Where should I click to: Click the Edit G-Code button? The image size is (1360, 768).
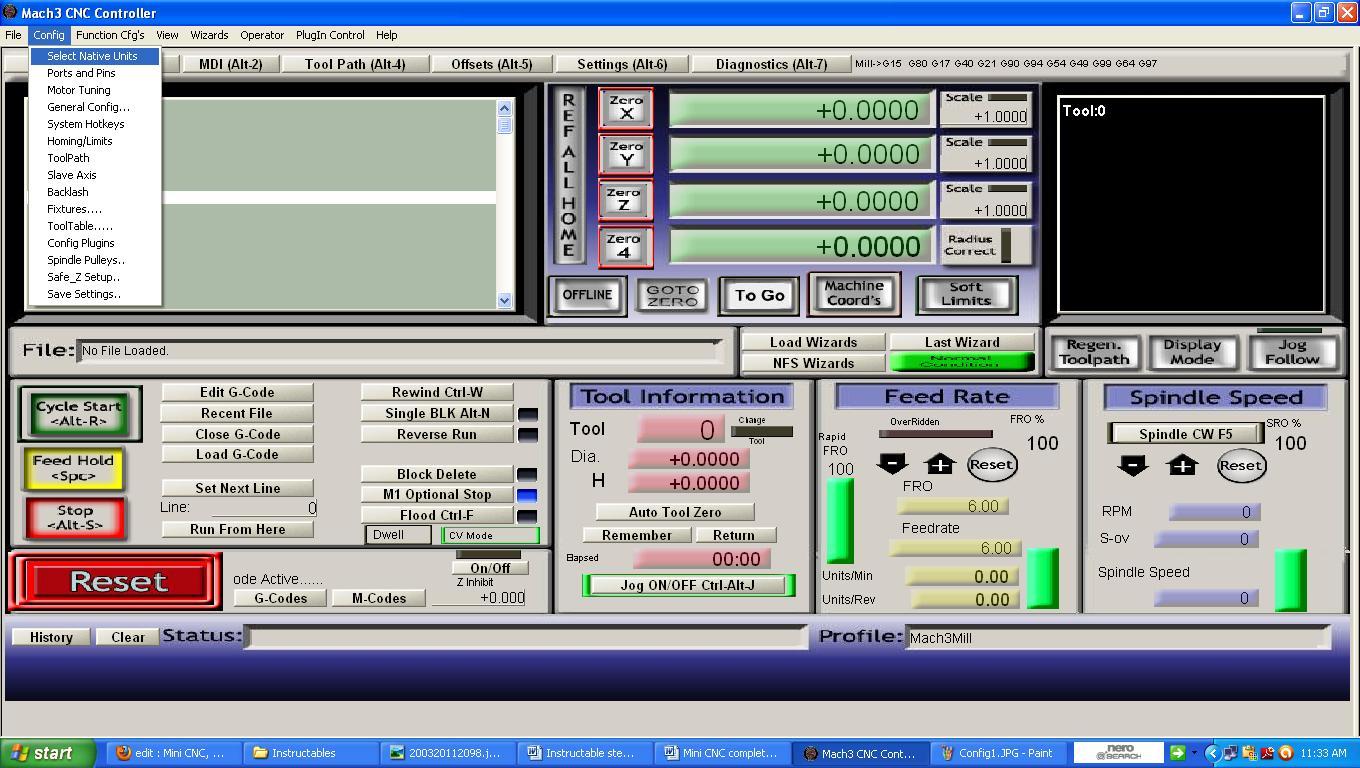click(x=237, y=392)
